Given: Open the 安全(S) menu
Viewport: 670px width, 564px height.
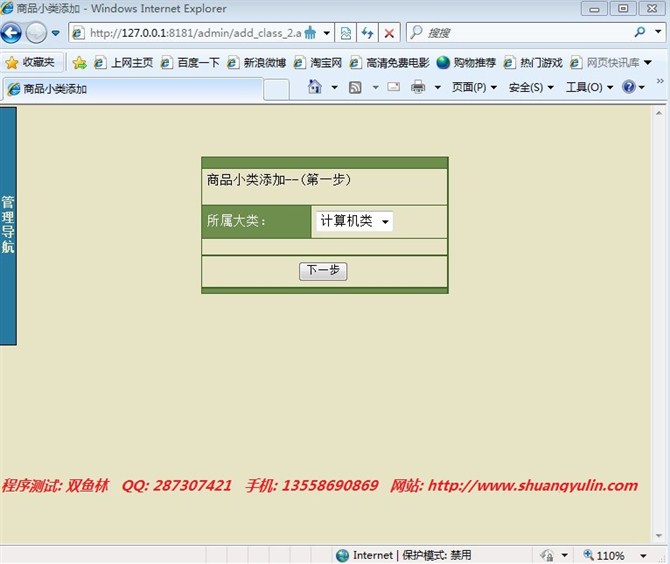Looking at the screenshot, I should point(531,88).
